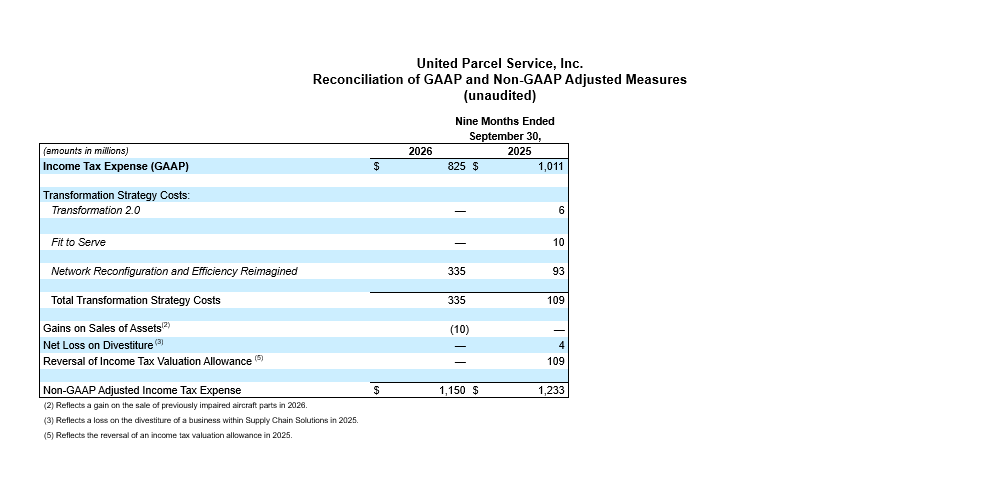Click the 'Transformation 2.0' row label
Image resolution: width=991 pixels, height=484 pixels.
click(x=95, y=210)
